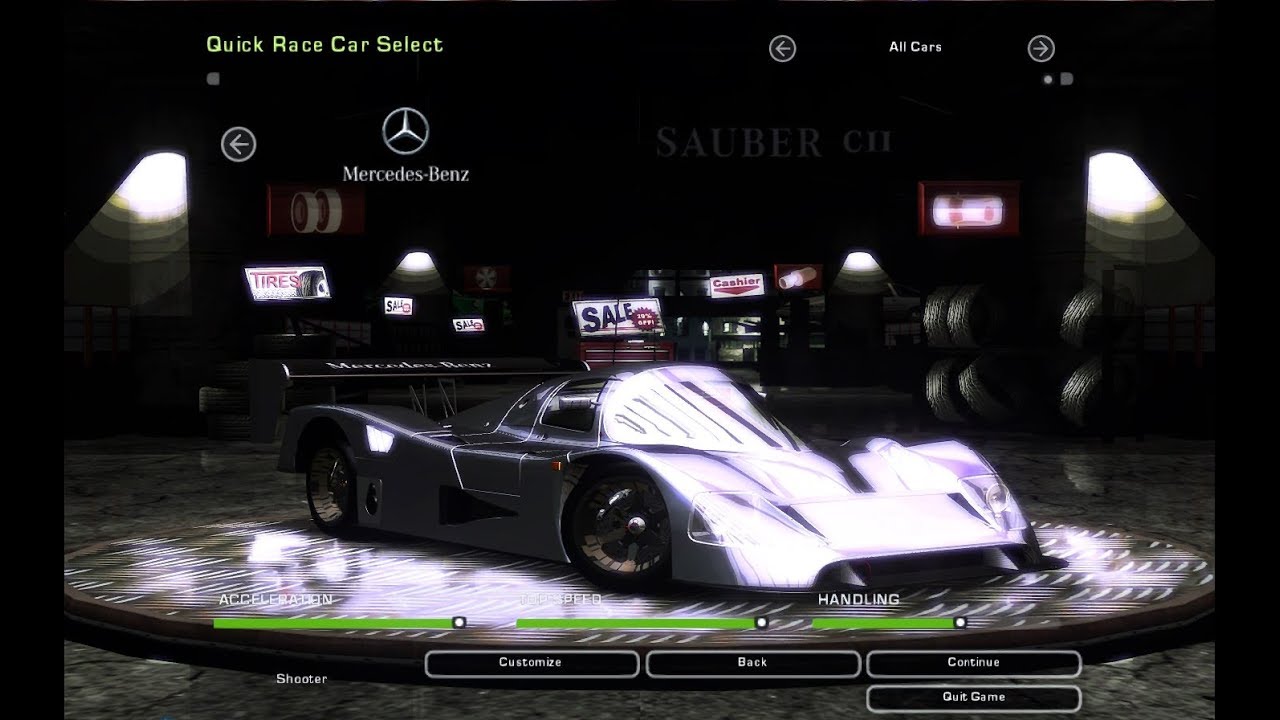Click the SAUBER C11 car name
This screenshot has width=1280, height=720.
773,142
